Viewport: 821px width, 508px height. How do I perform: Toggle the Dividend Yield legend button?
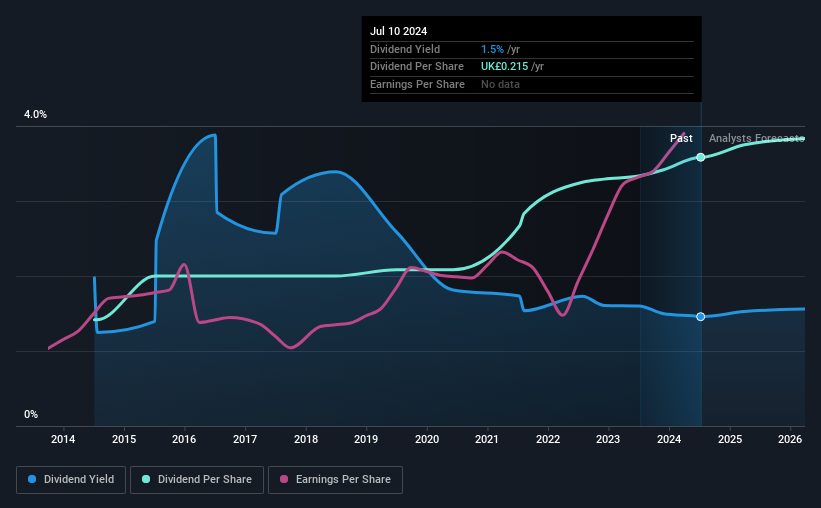(71, 480)
